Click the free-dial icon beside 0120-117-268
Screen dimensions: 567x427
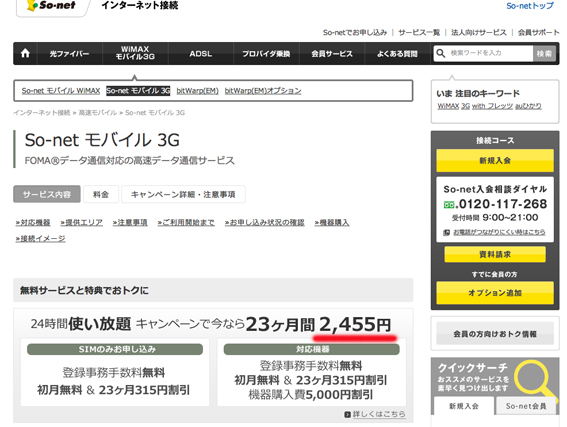(x=448, y=205)
